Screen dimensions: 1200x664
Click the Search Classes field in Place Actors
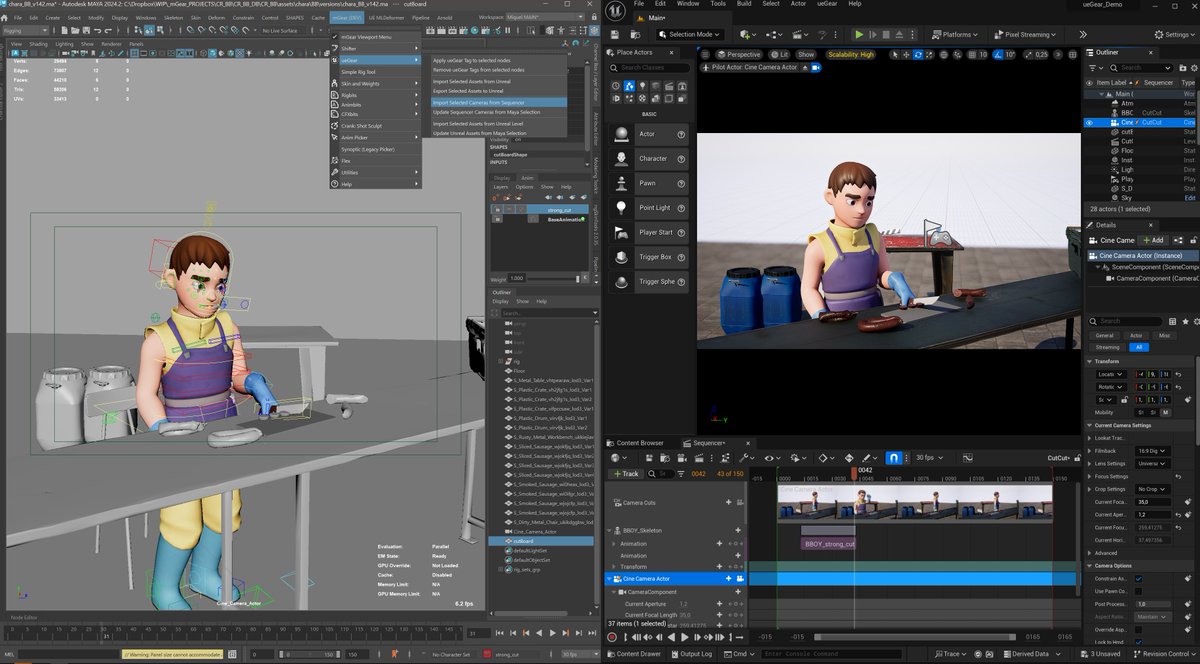coord(650,67)
